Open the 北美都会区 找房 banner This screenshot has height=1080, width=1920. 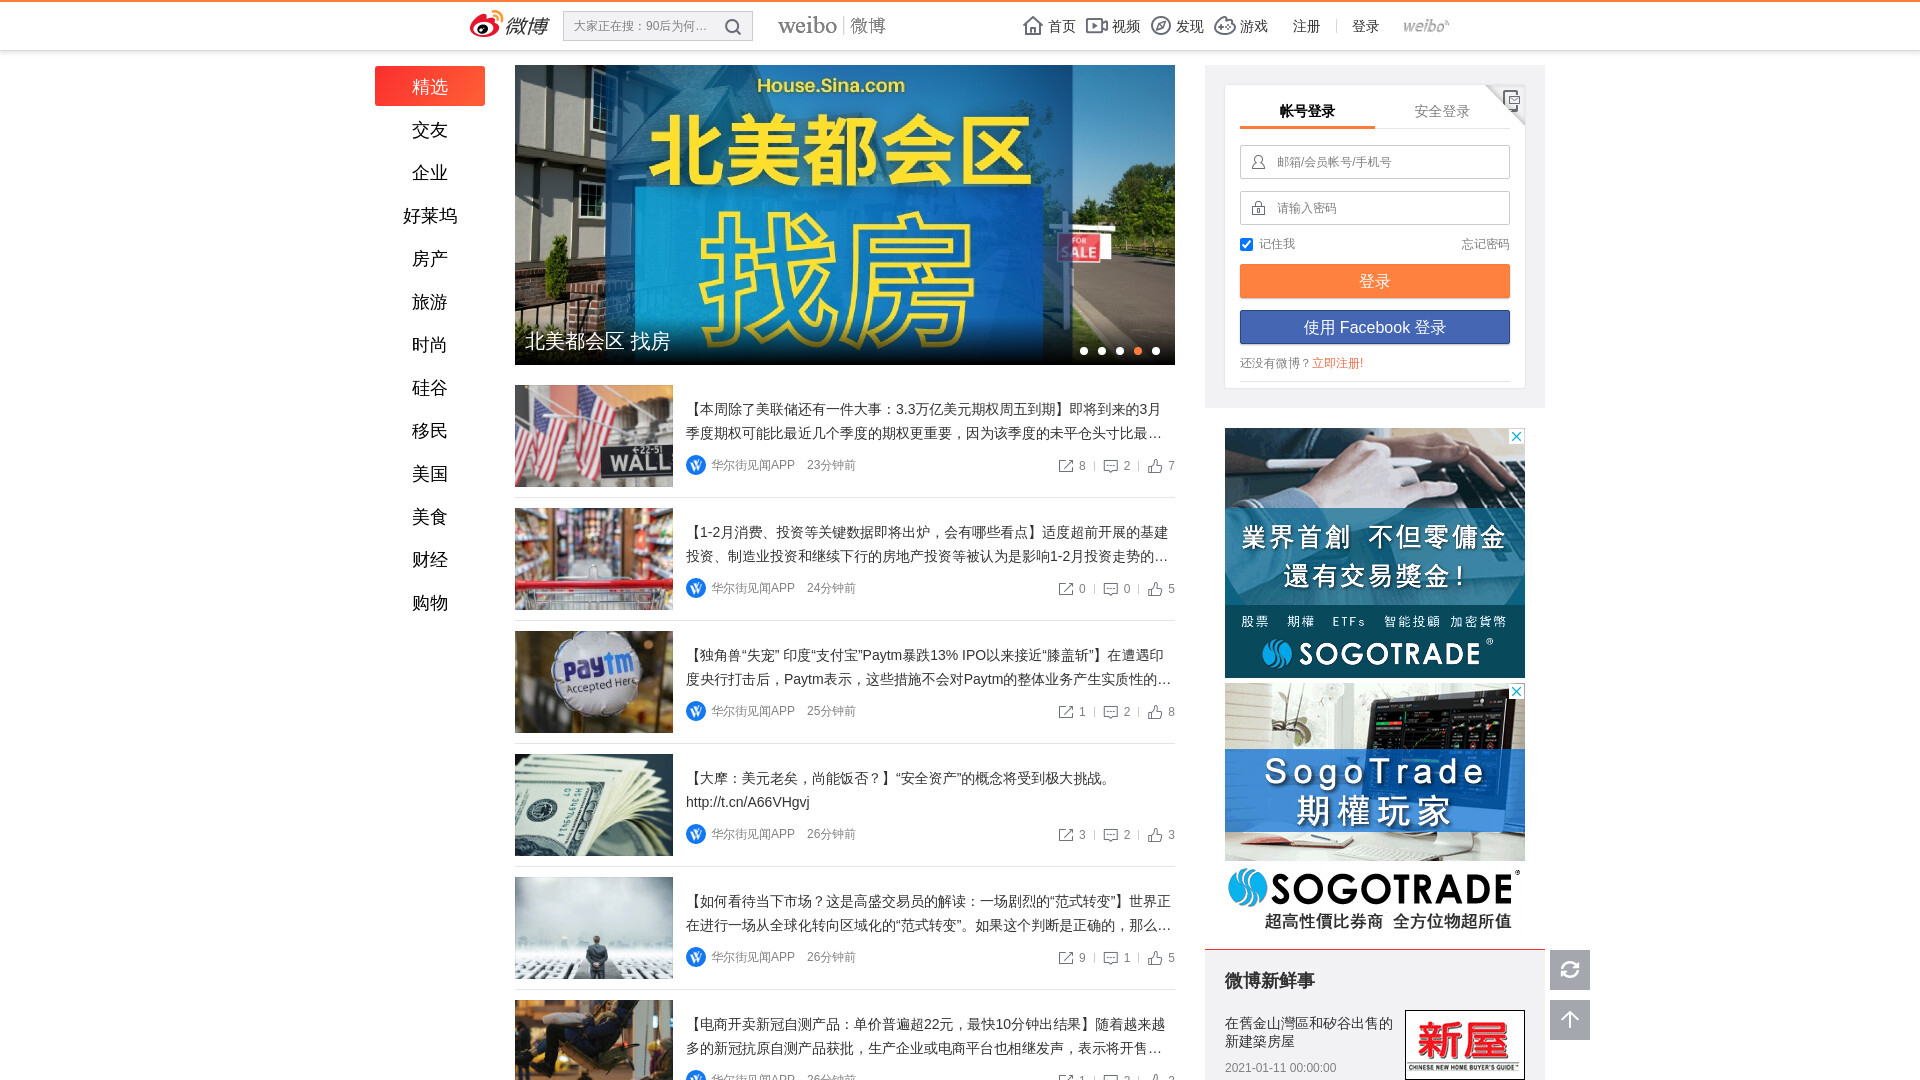point(845,215)
